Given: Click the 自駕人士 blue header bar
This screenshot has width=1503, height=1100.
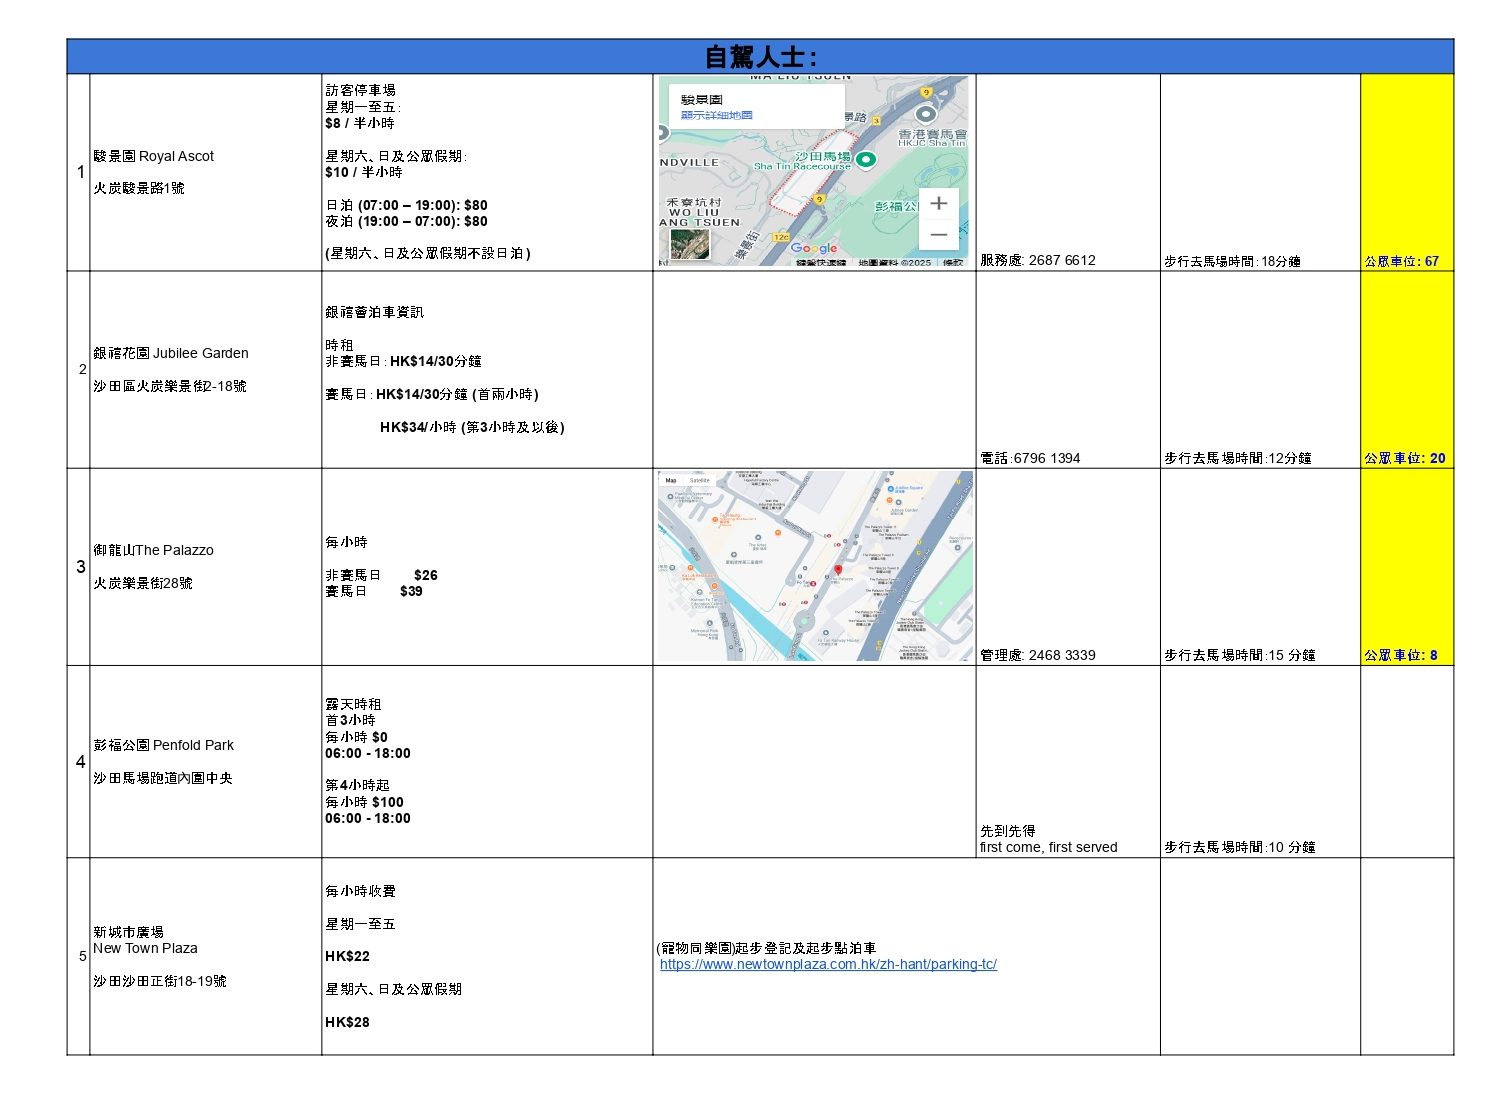Looking at the screenshot, I should click(760, 57).
